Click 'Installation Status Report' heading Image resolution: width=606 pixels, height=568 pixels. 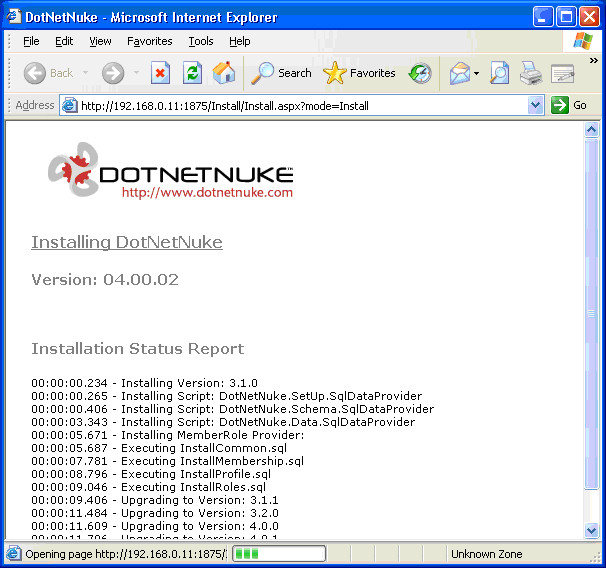pyautogui.click(x=138, y=349)
